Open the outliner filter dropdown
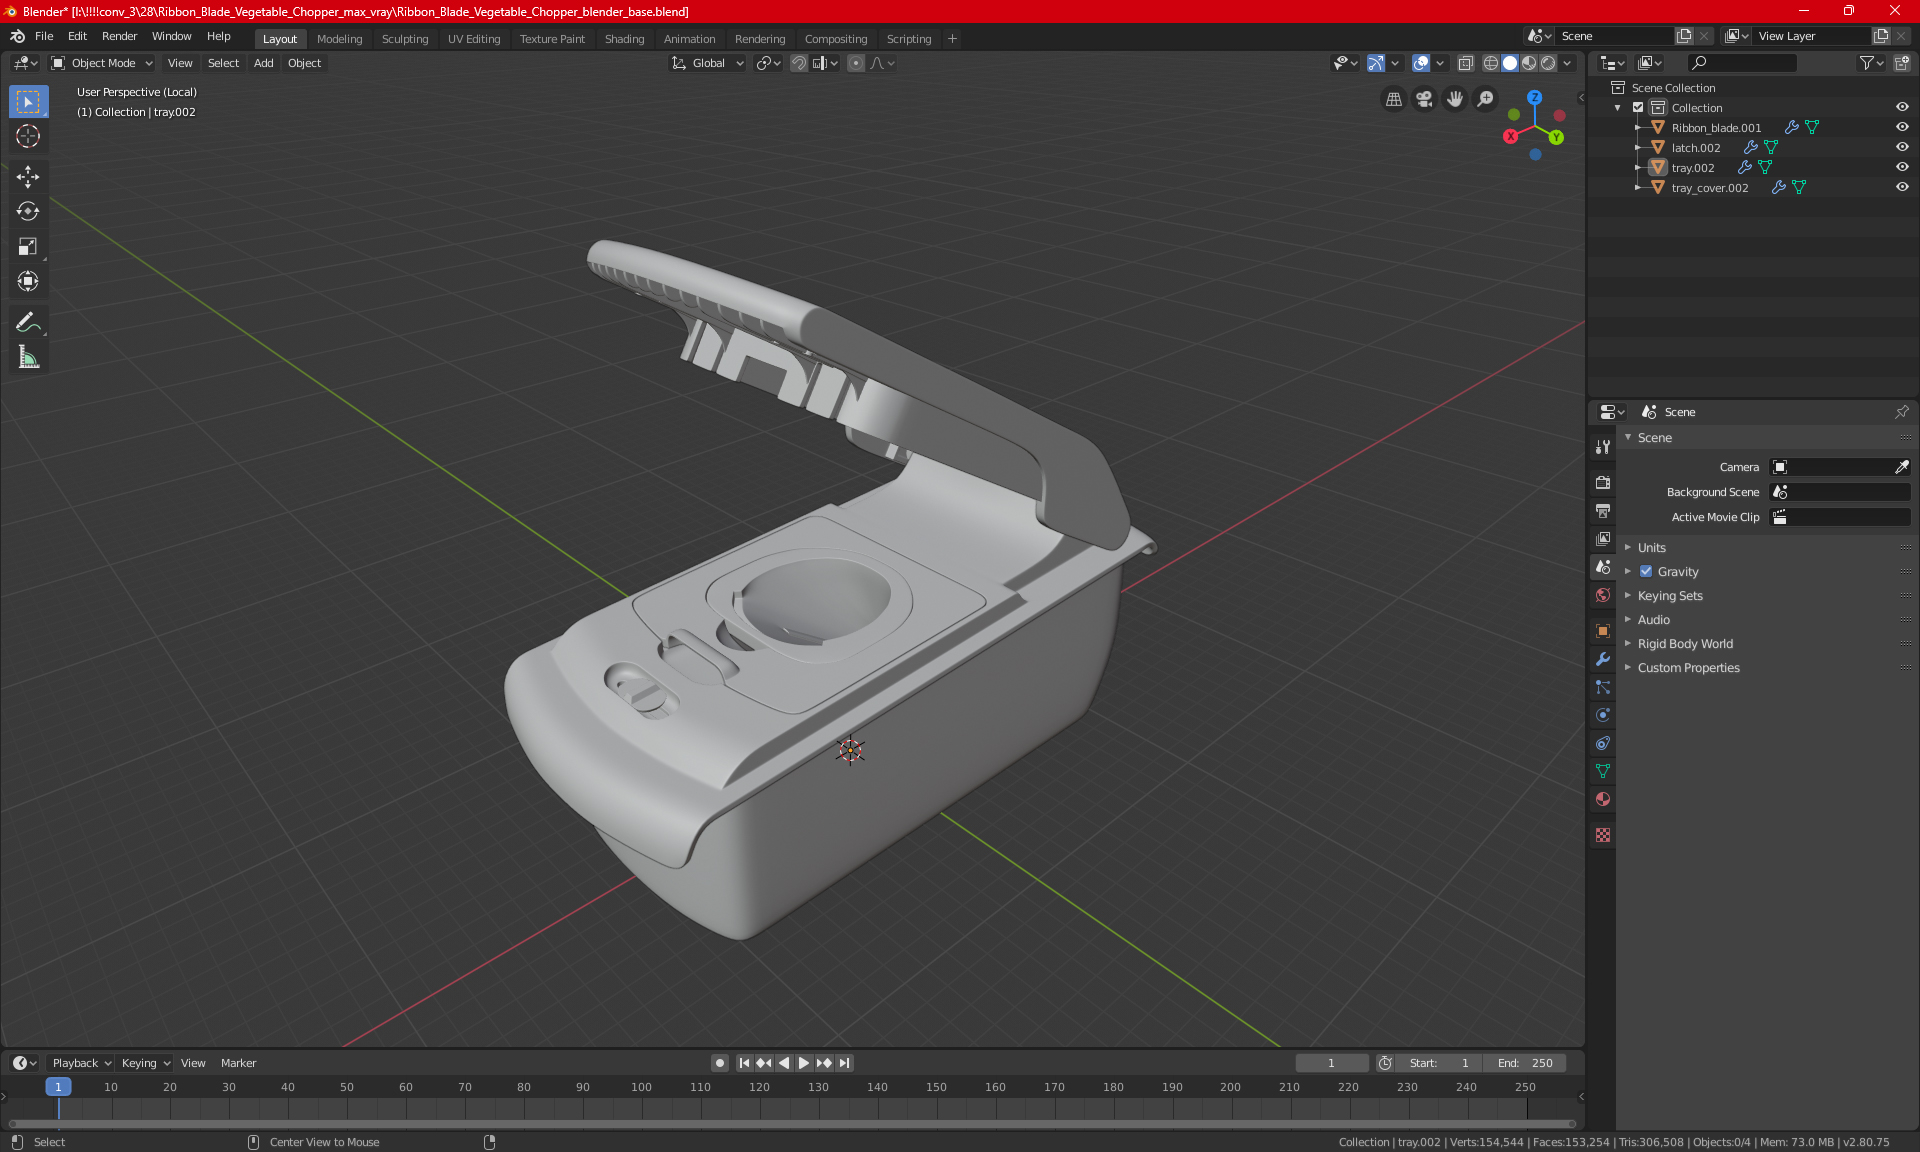1920x1152 pixels. (x=1871, y=63)
